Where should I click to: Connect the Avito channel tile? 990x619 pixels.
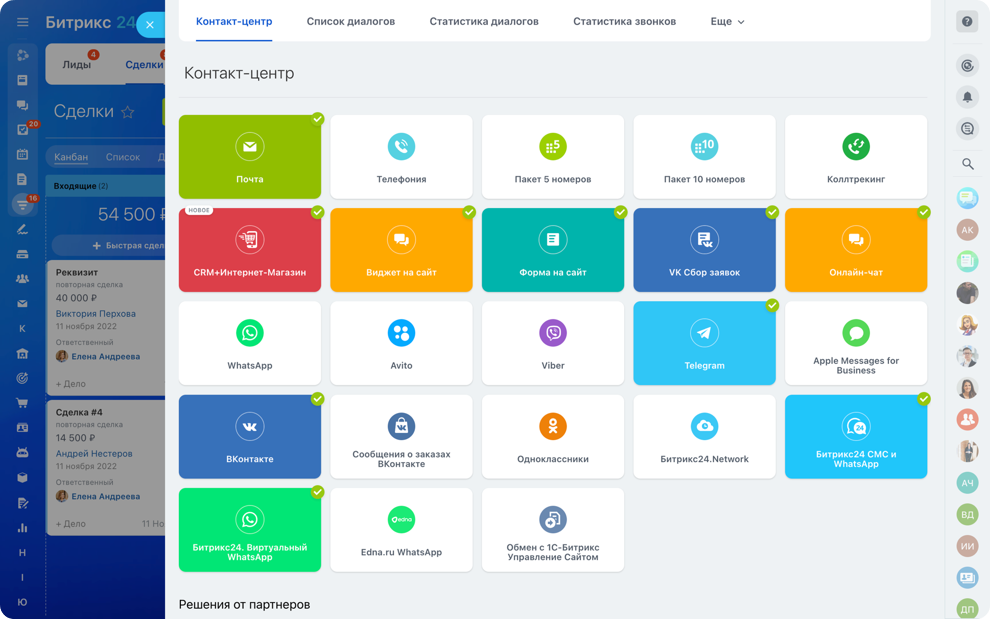401,343
